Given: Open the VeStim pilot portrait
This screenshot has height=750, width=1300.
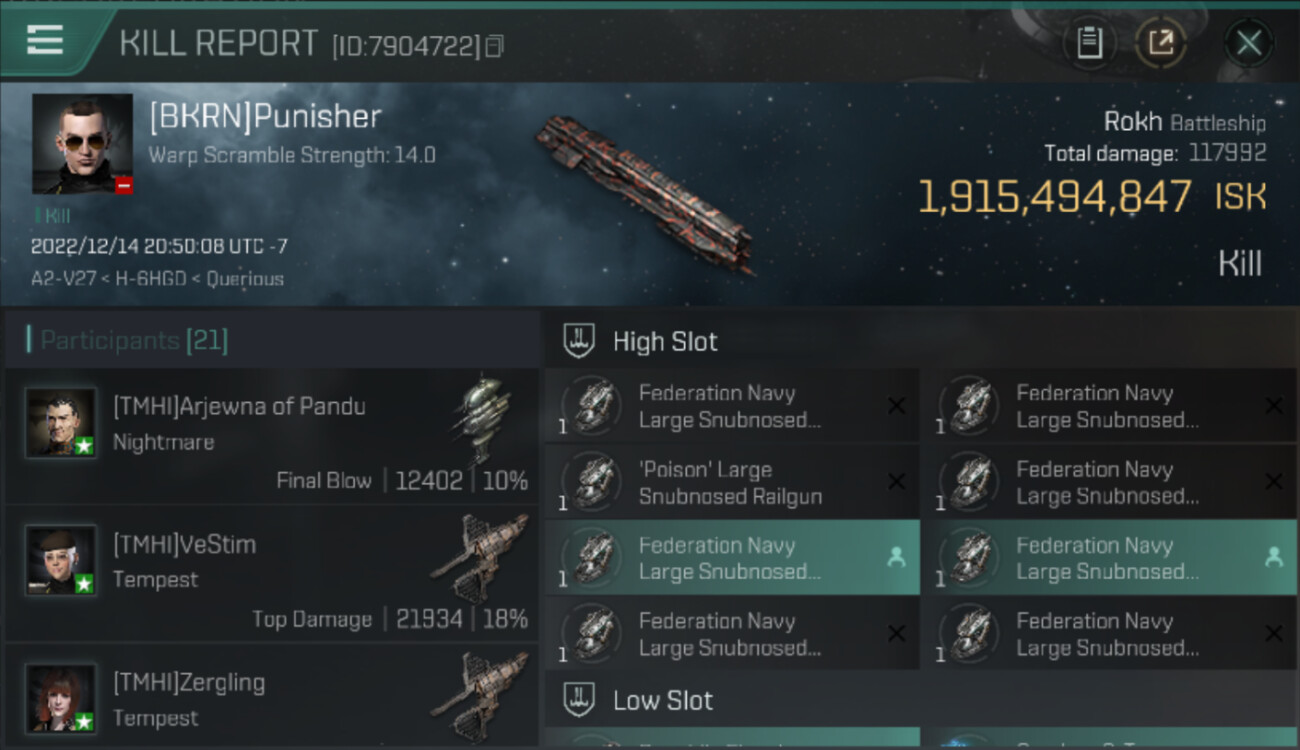Looking at the screenshot, I should 61,560.
